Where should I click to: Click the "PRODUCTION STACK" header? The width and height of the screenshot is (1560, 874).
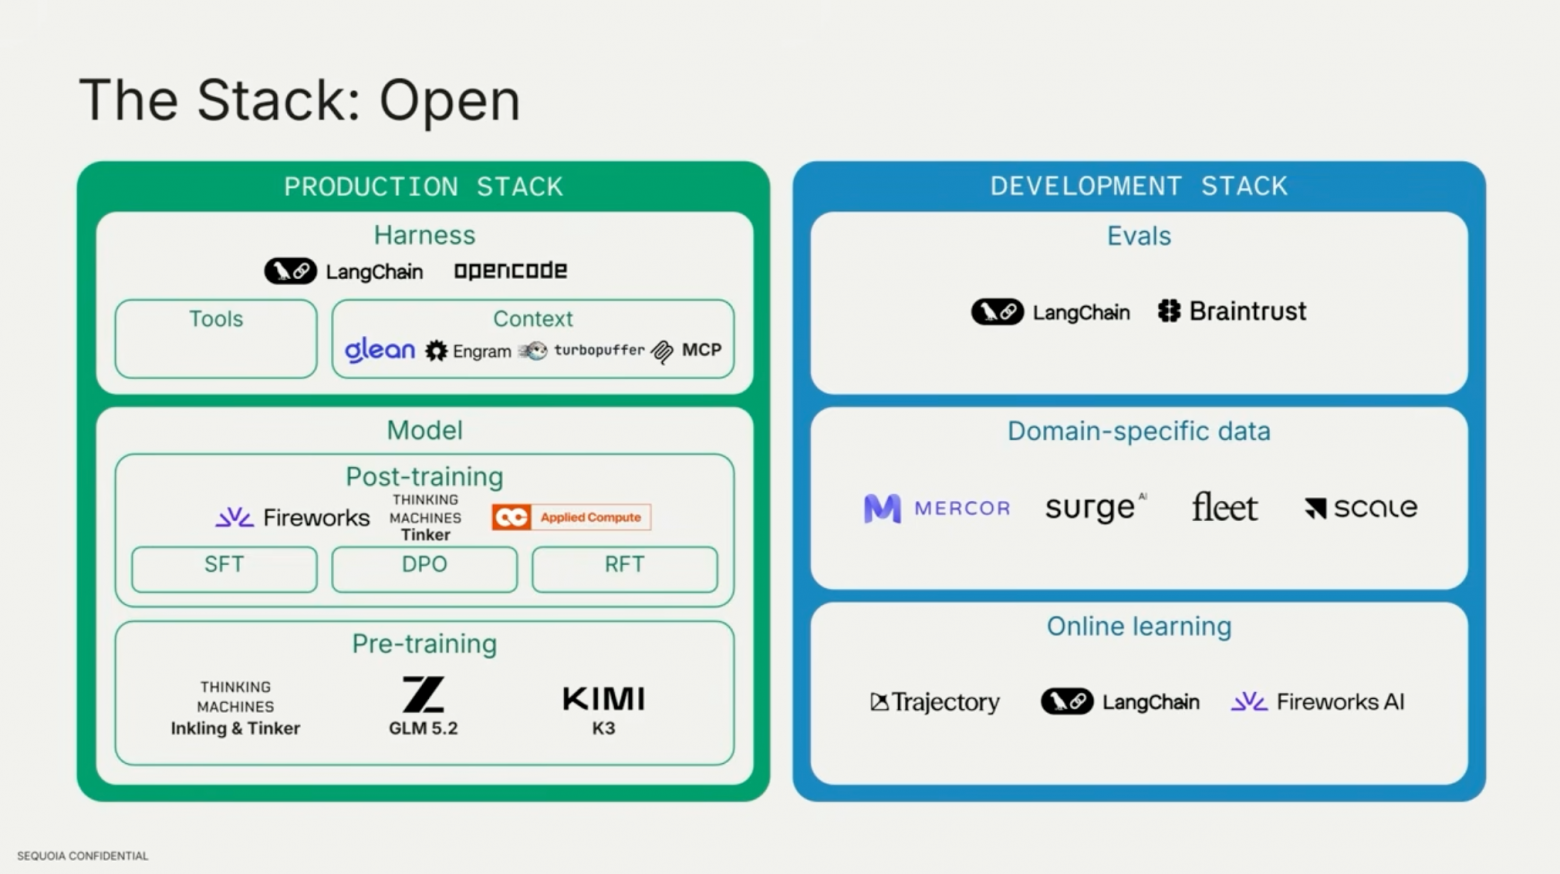(424, 187)
